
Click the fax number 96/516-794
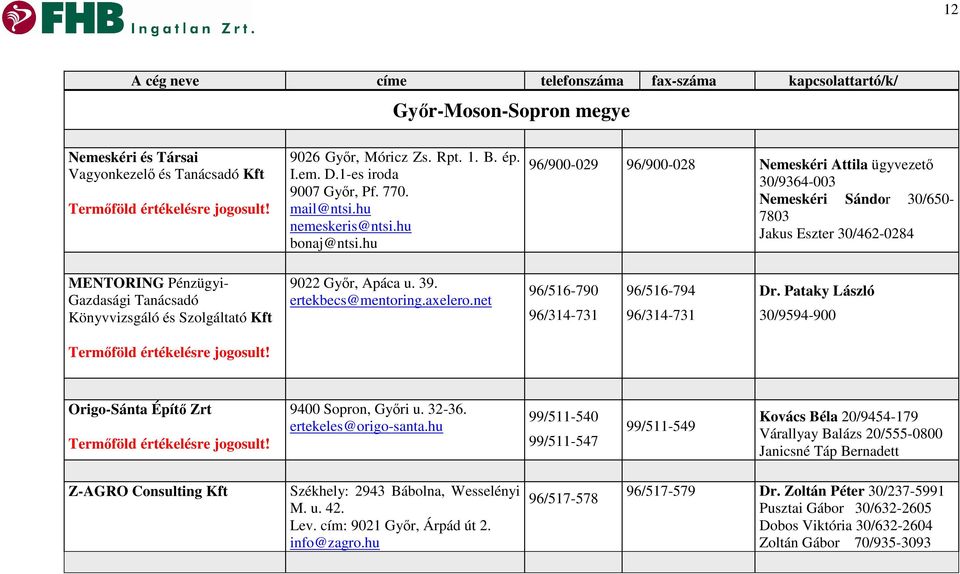pyautogui.click(x=661, y=291)
